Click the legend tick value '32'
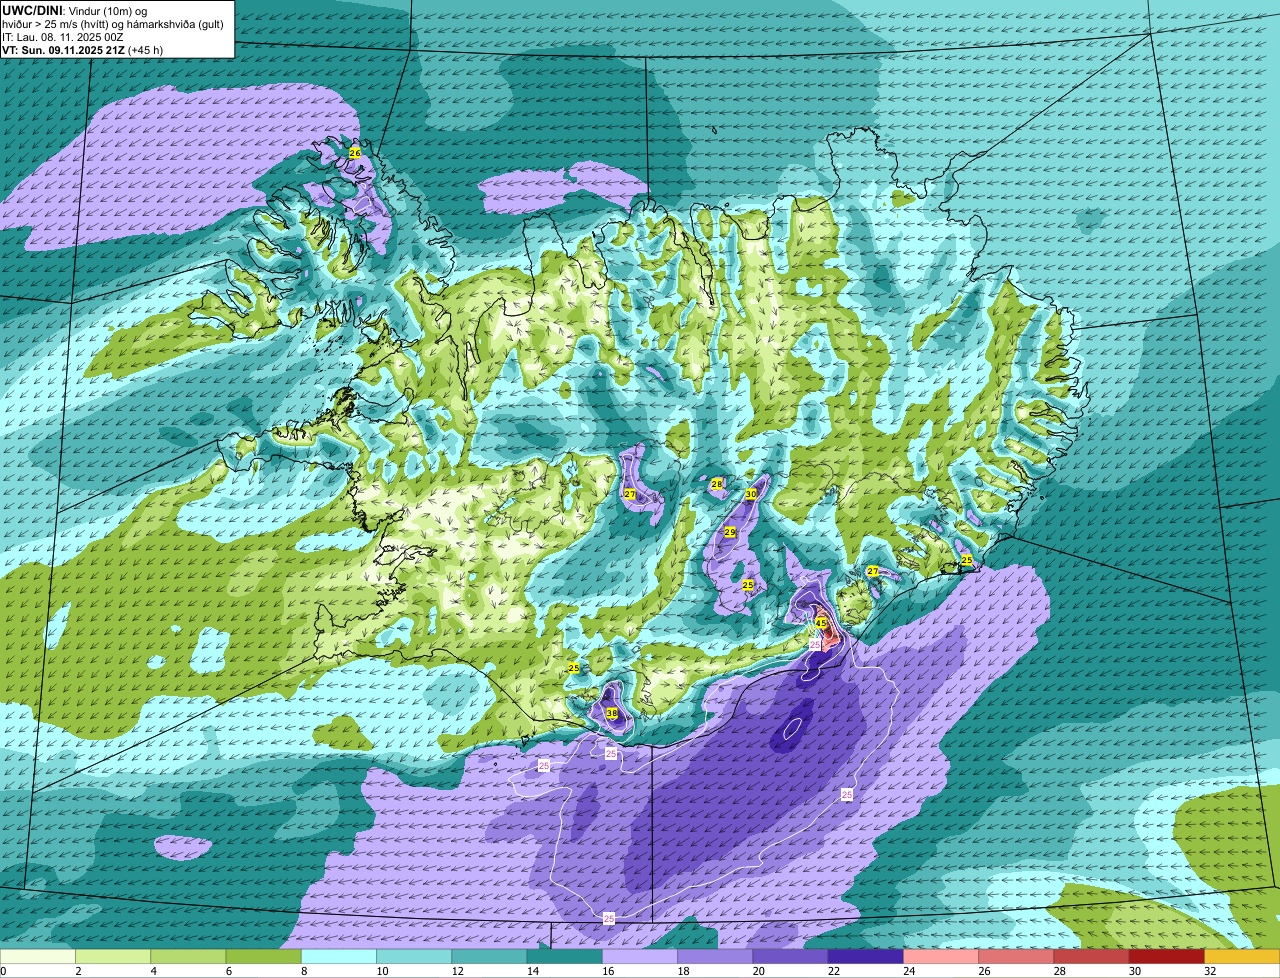This screenshot has height=978, width=1280. coord(1209,971)
